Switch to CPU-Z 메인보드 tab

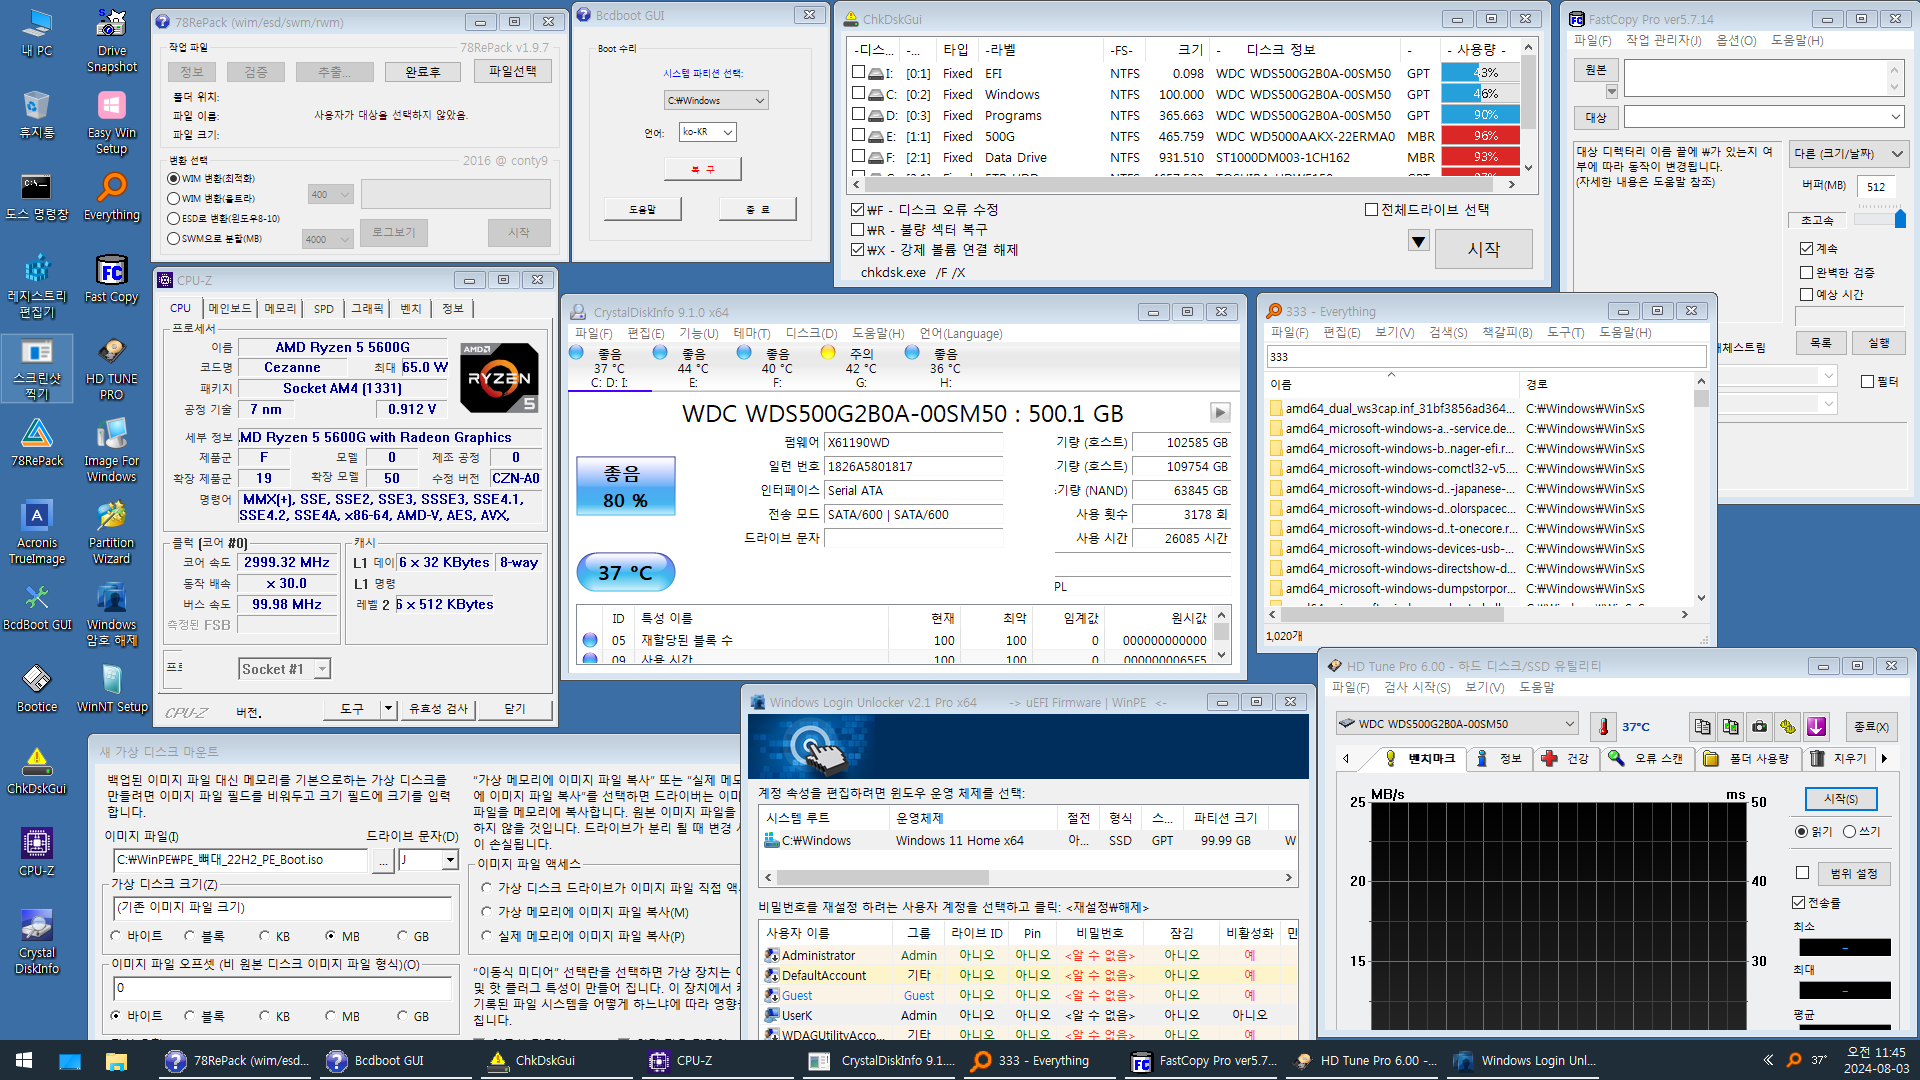[x=229, y=309]
